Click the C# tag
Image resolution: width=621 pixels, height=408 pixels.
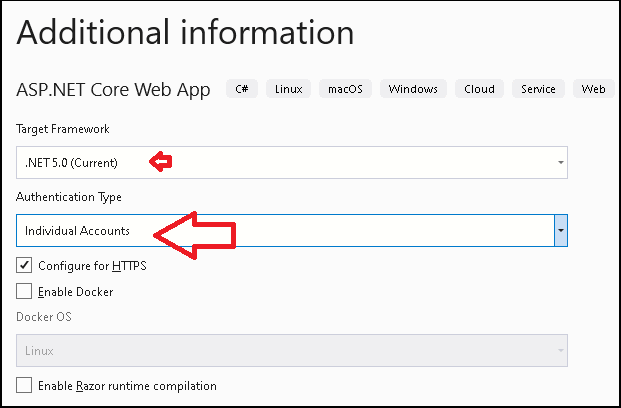[242, 89]
